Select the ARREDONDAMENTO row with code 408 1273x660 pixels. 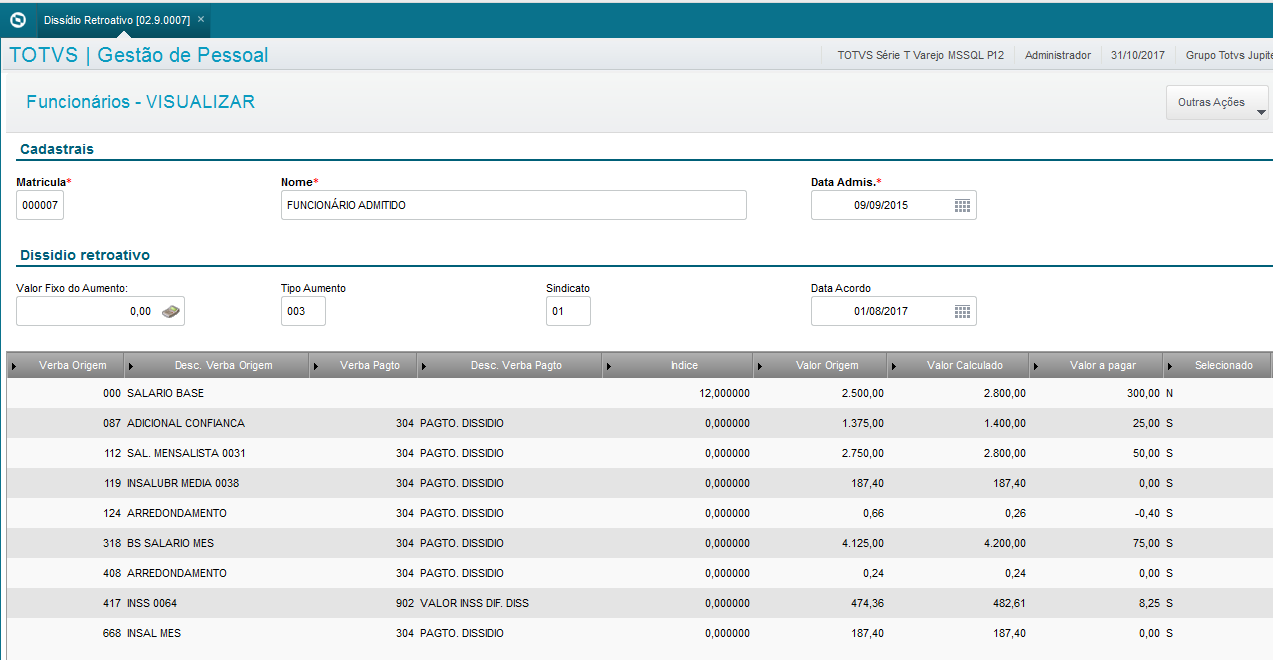pyautogui.click(x=639, y=573)
